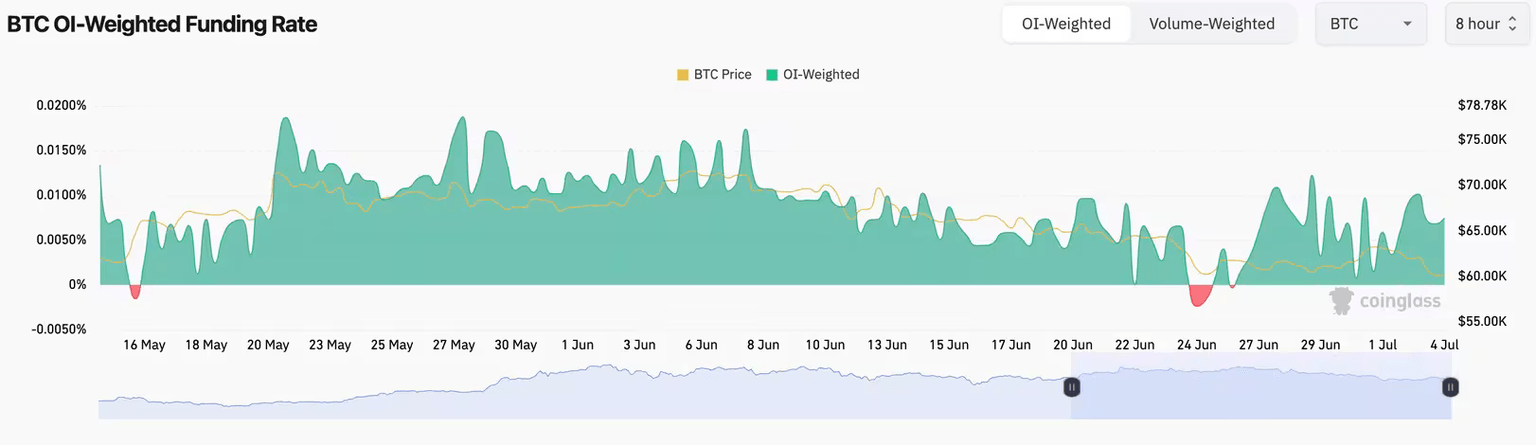Click the coinglass watermark logo
Image resolution: width=1536 pixels, height=445 pixels.
[1384, 300]
